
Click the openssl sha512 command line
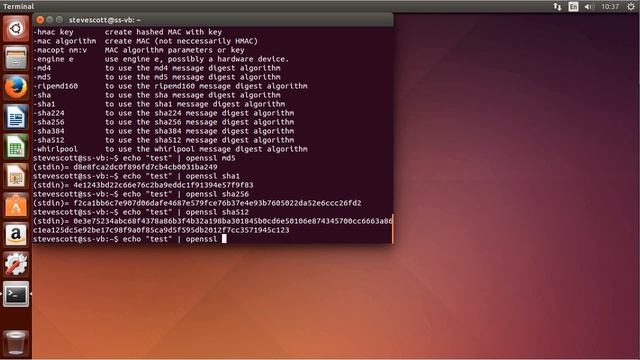(x=141, y=212)
